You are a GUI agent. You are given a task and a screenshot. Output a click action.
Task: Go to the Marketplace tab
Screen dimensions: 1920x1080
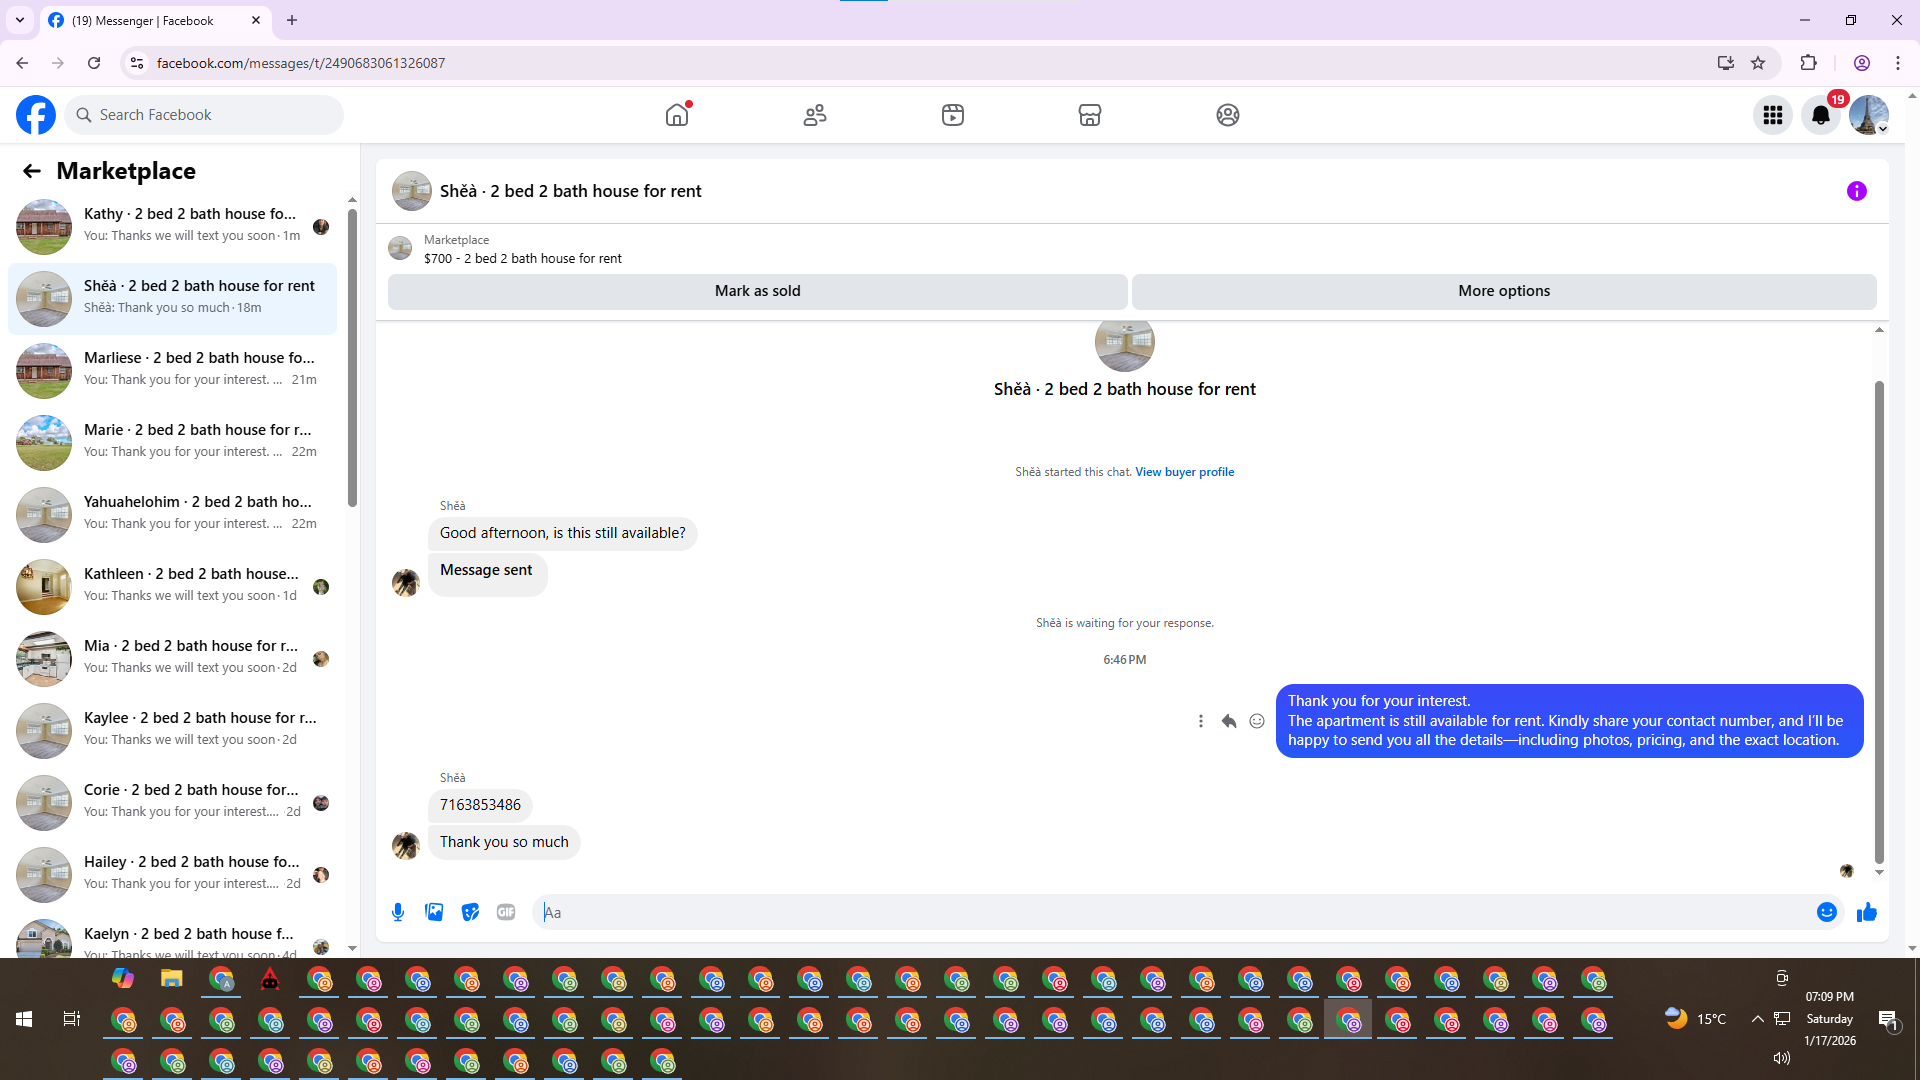tap(1090, 115)
